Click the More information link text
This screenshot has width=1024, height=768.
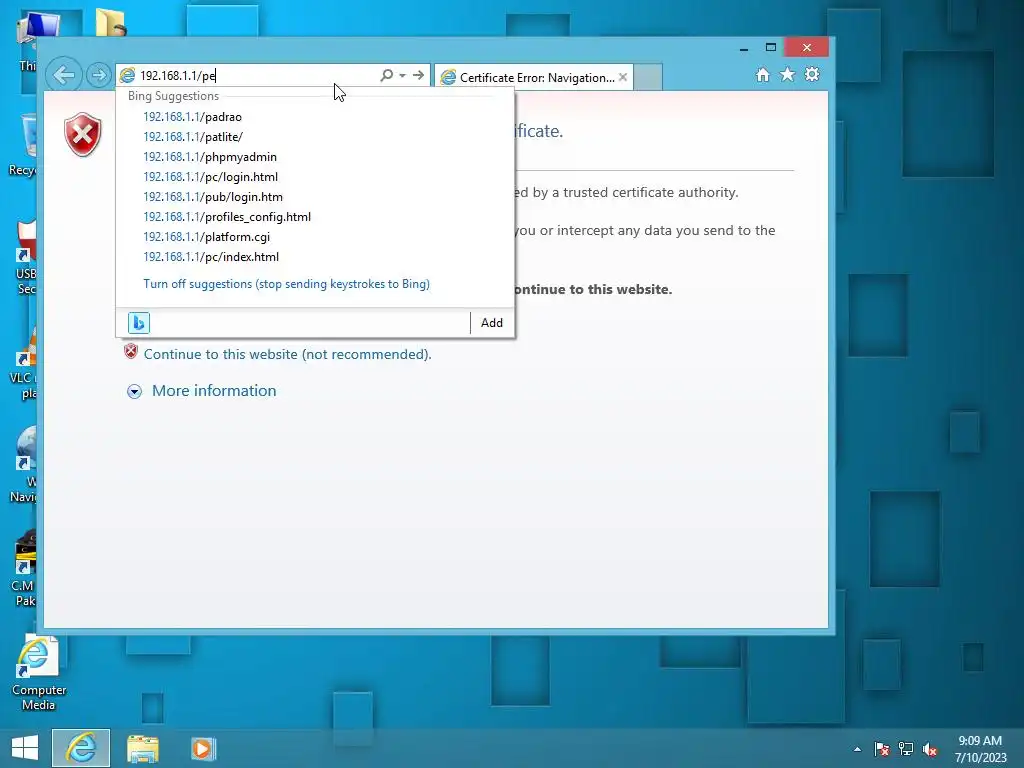[x=214, y=391]
